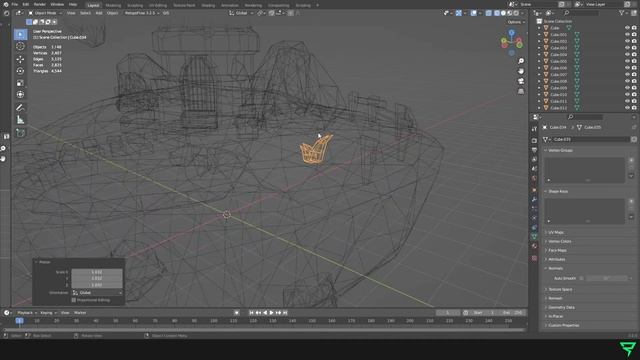Click the zoom view magnifier icon
Viewport: 640px width, 360px height.
click(521, 61)
